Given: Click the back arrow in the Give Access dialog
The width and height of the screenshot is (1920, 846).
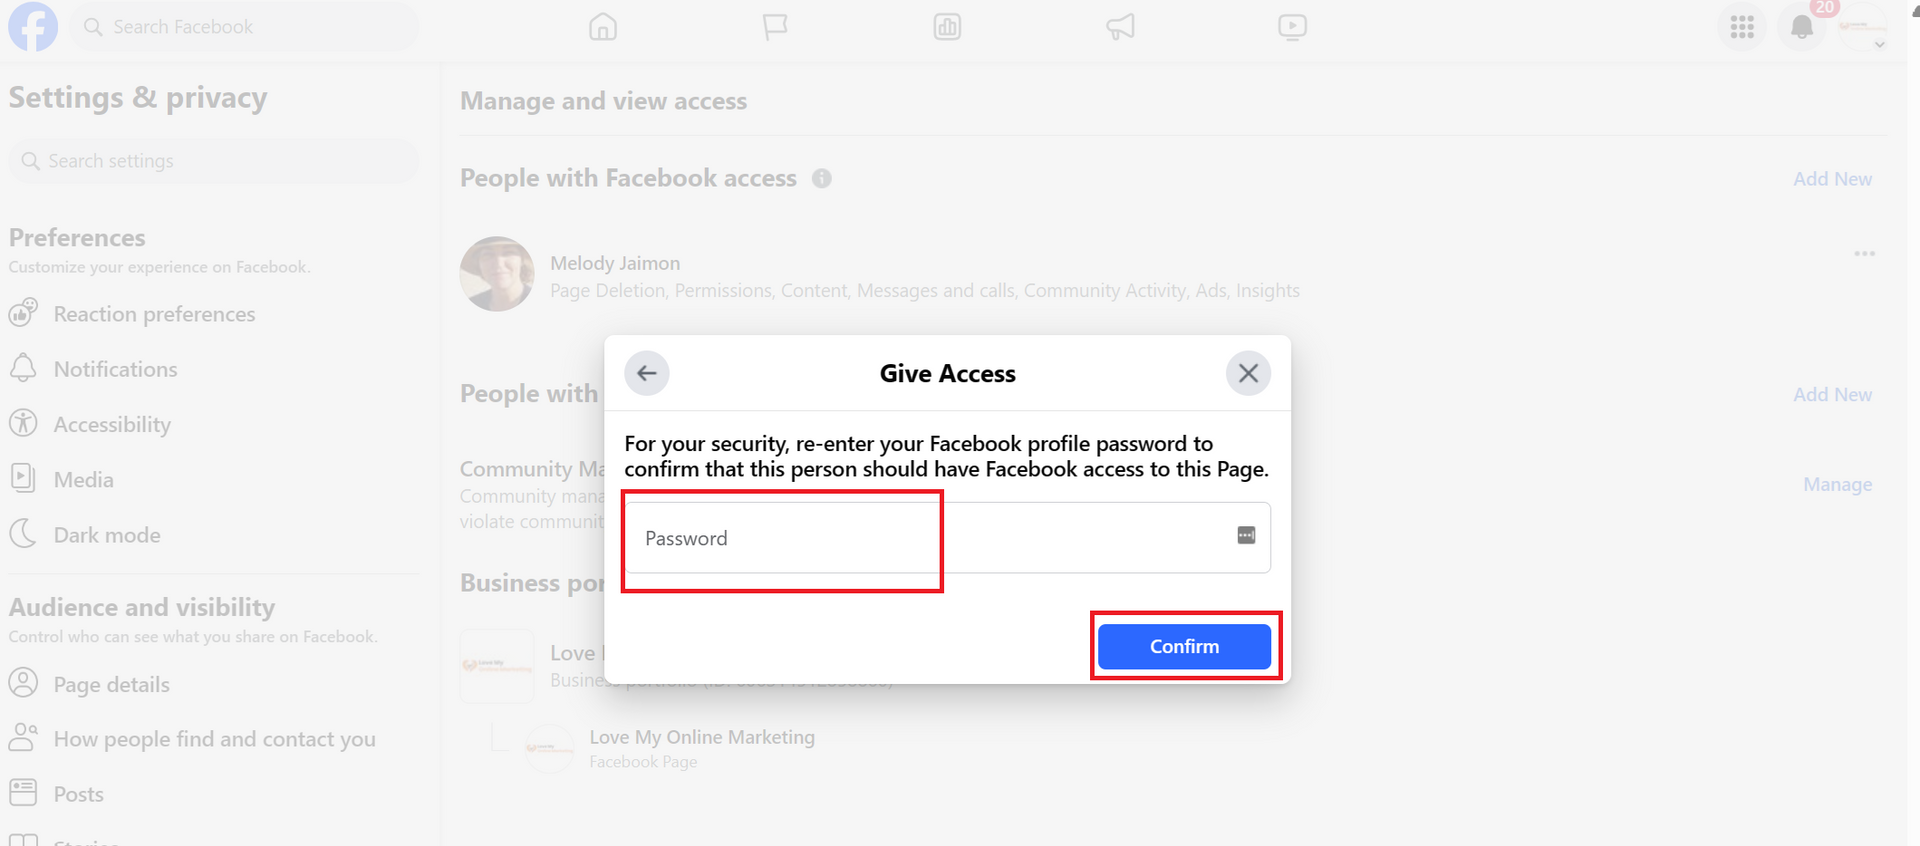Looking at the screenshot, I should click(647, 372).
